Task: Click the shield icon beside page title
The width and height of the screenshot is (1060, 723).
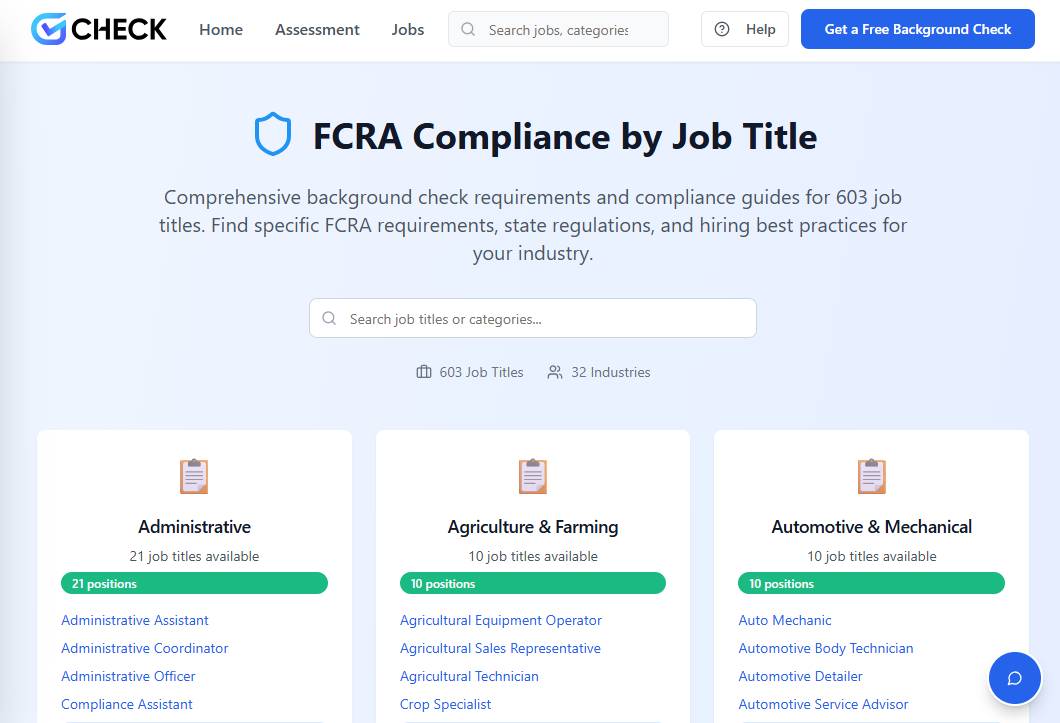Action: pos(272,135)
